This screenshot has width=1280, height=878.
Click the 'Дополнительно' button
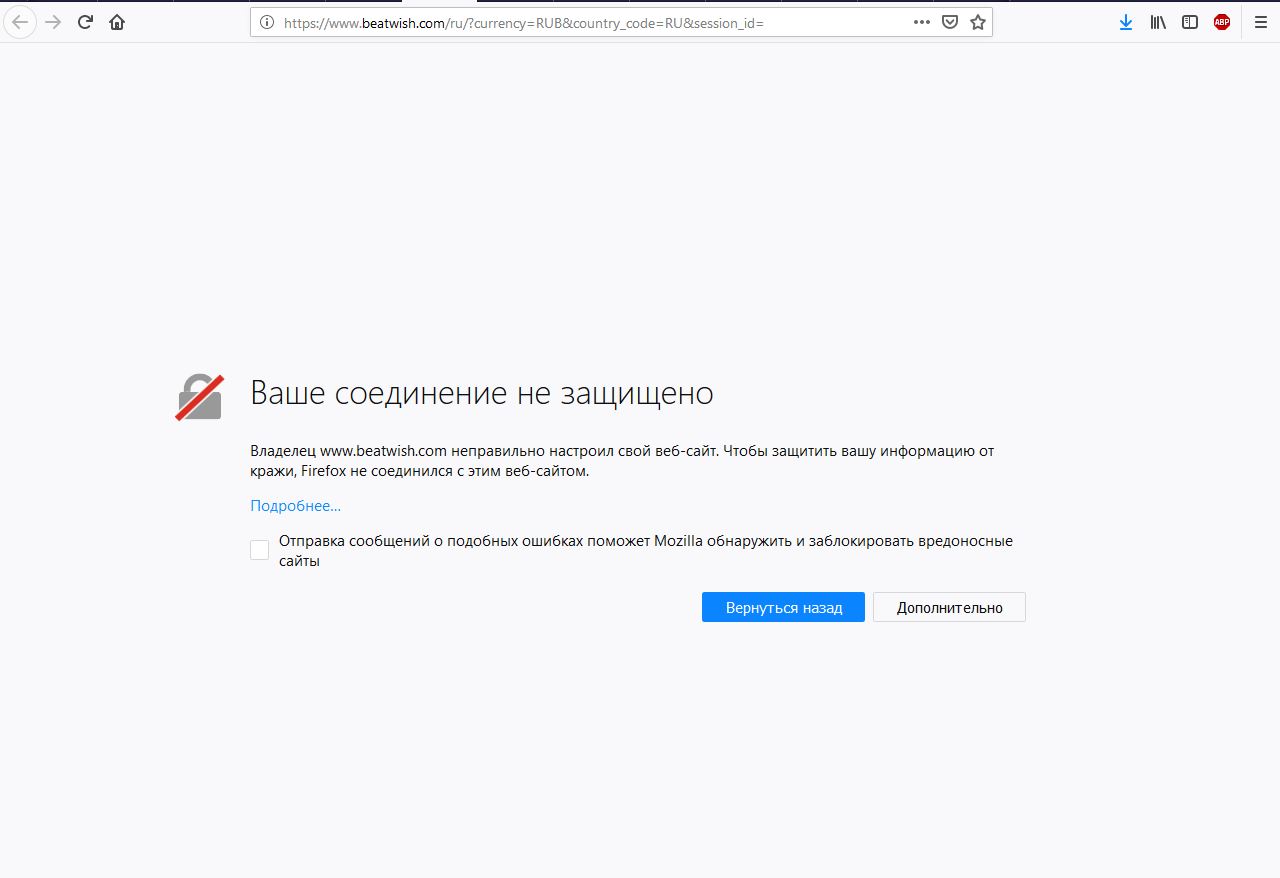[949, 607]
